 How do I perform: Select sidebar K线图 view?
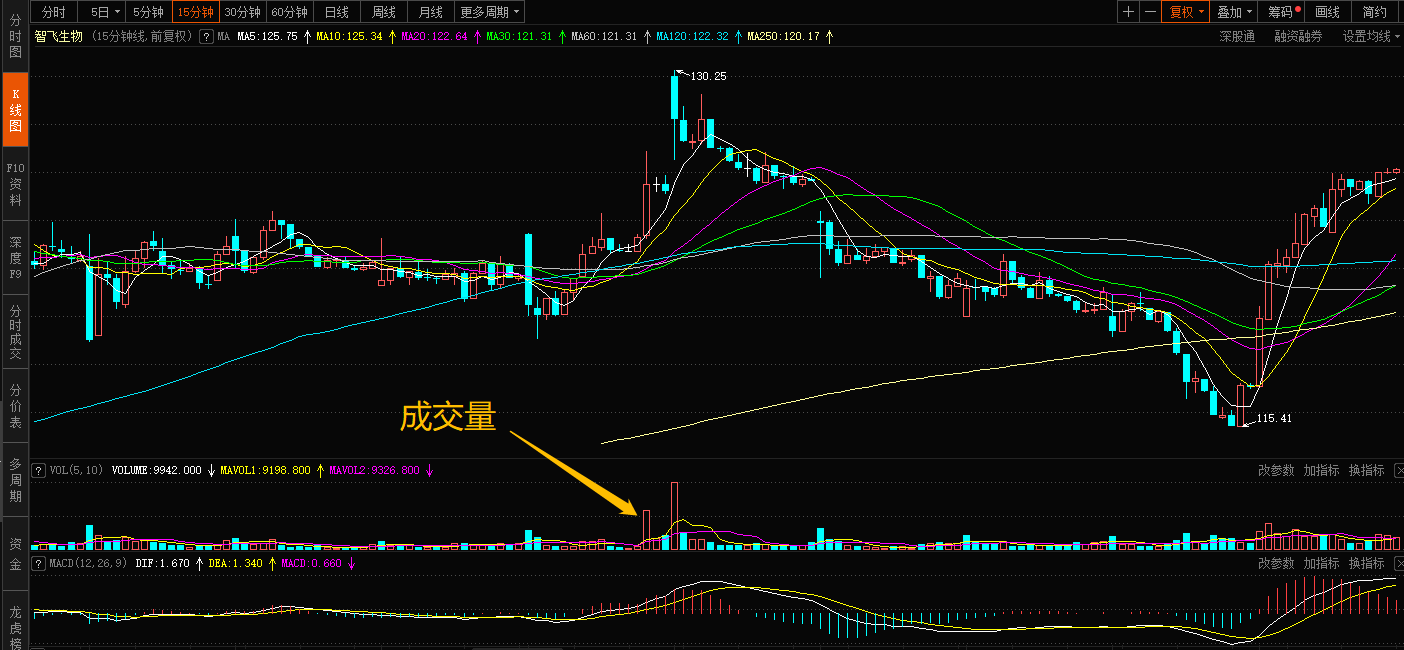(15, 110)
